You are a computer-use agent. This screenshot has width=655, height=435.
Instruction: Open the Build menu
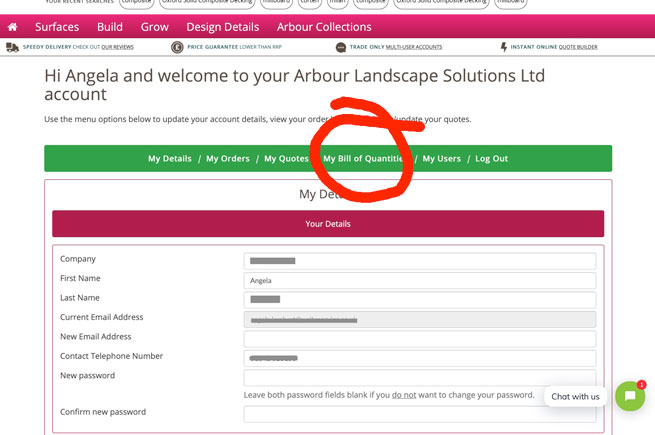(x=110, y=27)
